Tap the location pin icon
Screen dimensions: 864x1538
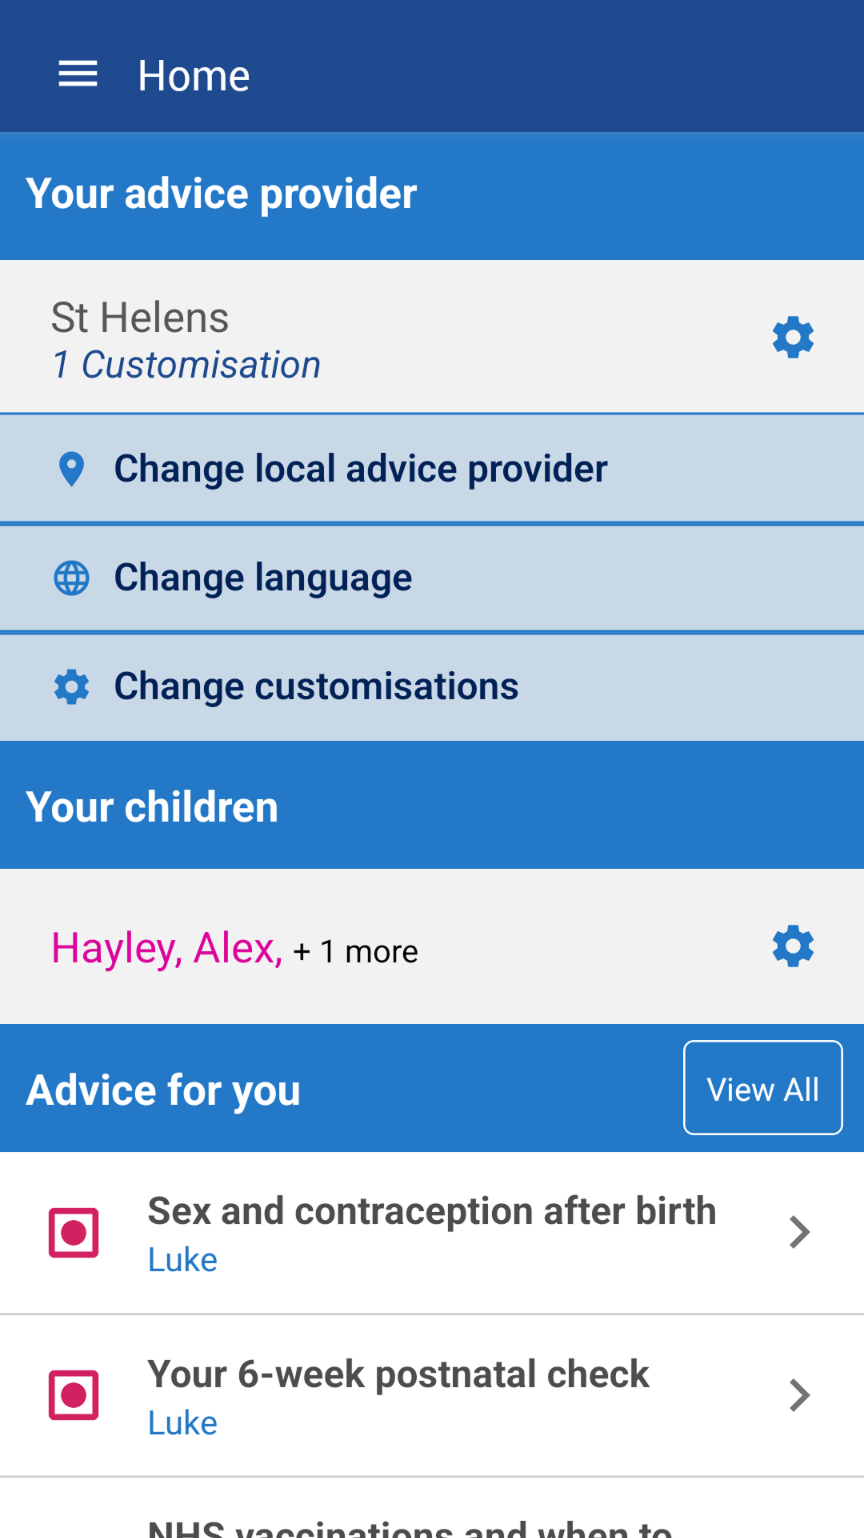click(x=71, y=469)
